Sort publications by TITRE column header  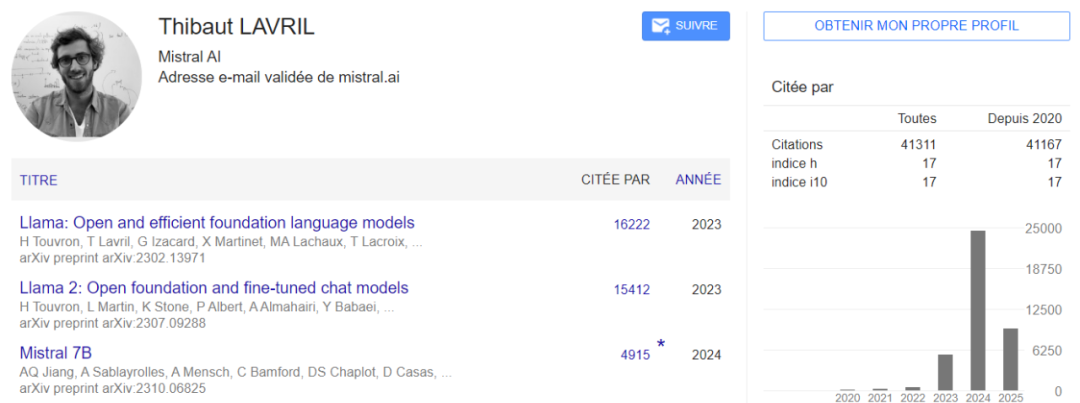pyautogui.click(x=38, y=180)
